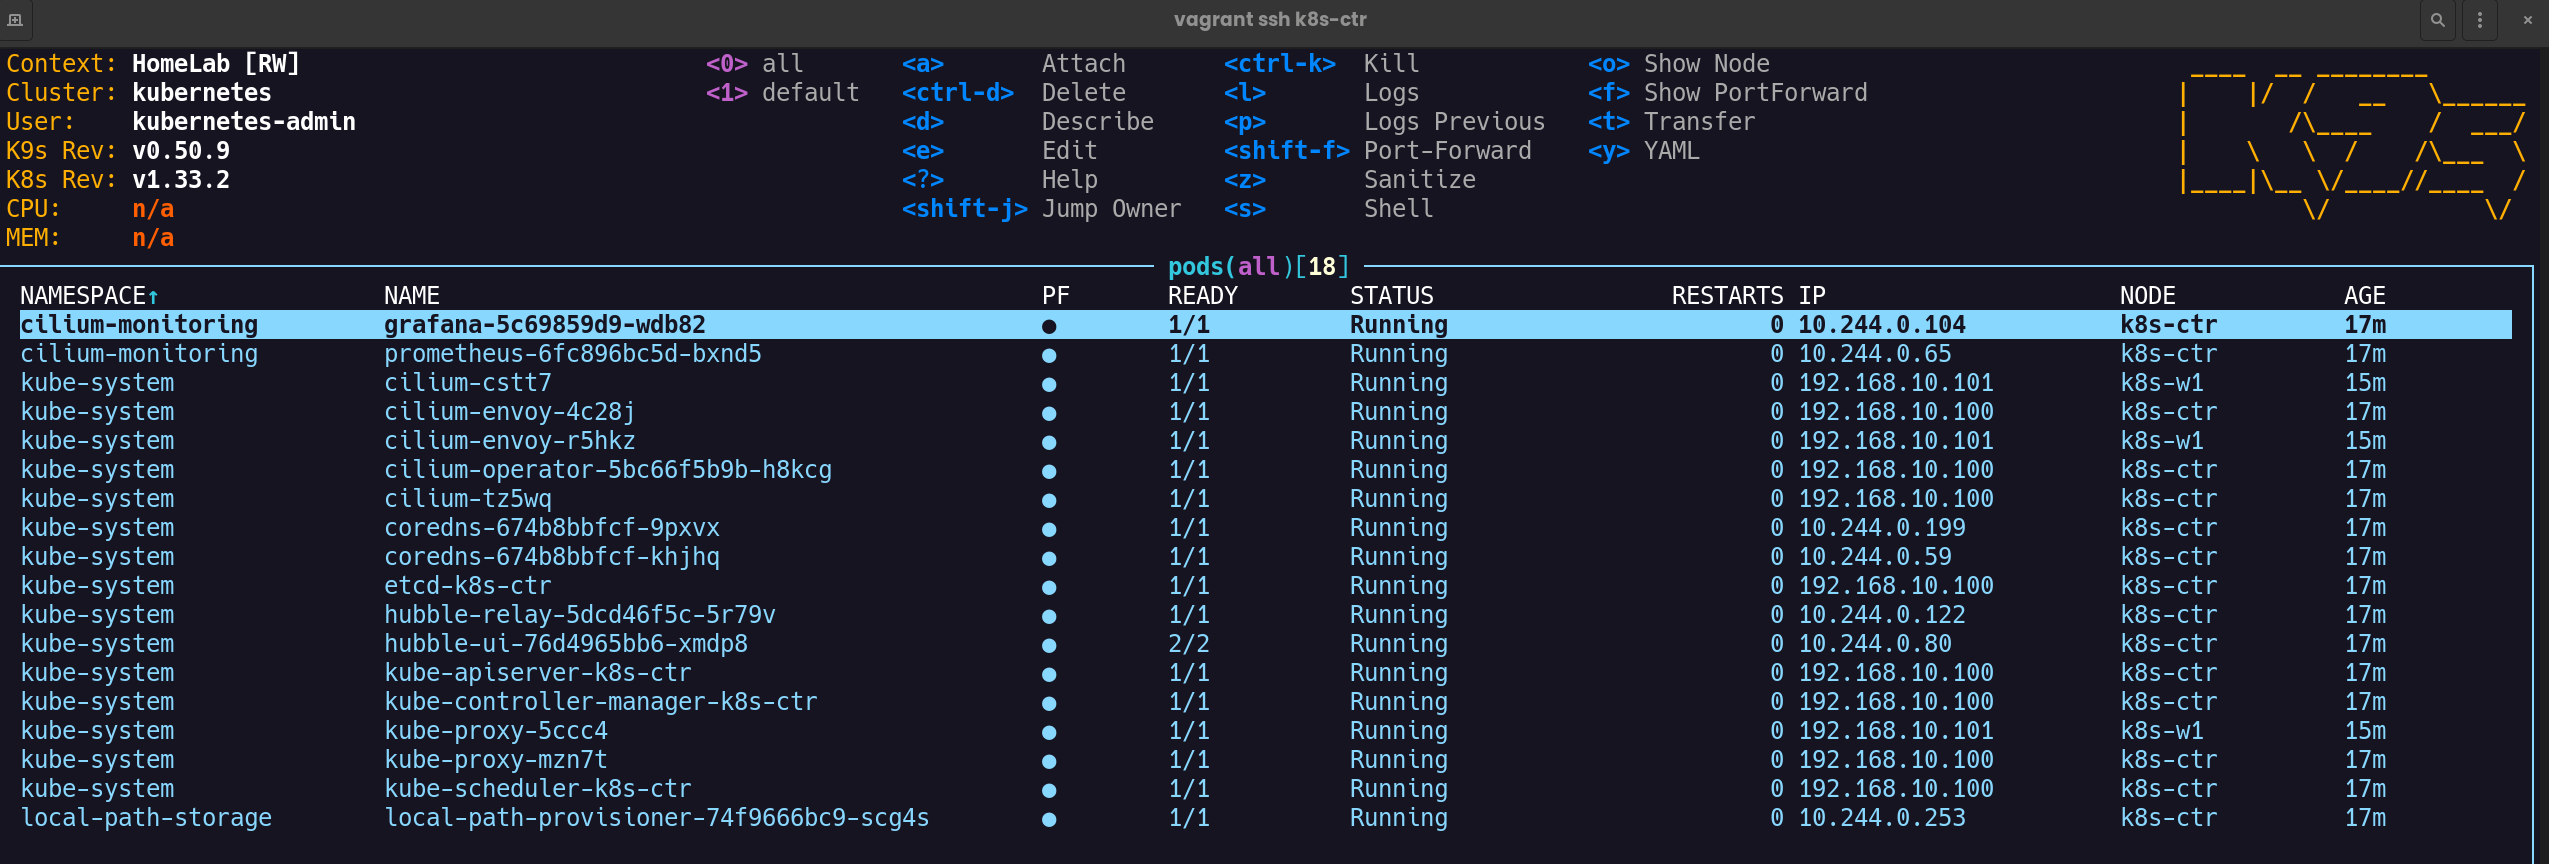Image resolution: width=2549 pixels, height=864 pixels.
Task: Click the PF dot for cilium-envoy-4c28j
Action: 1049,413
